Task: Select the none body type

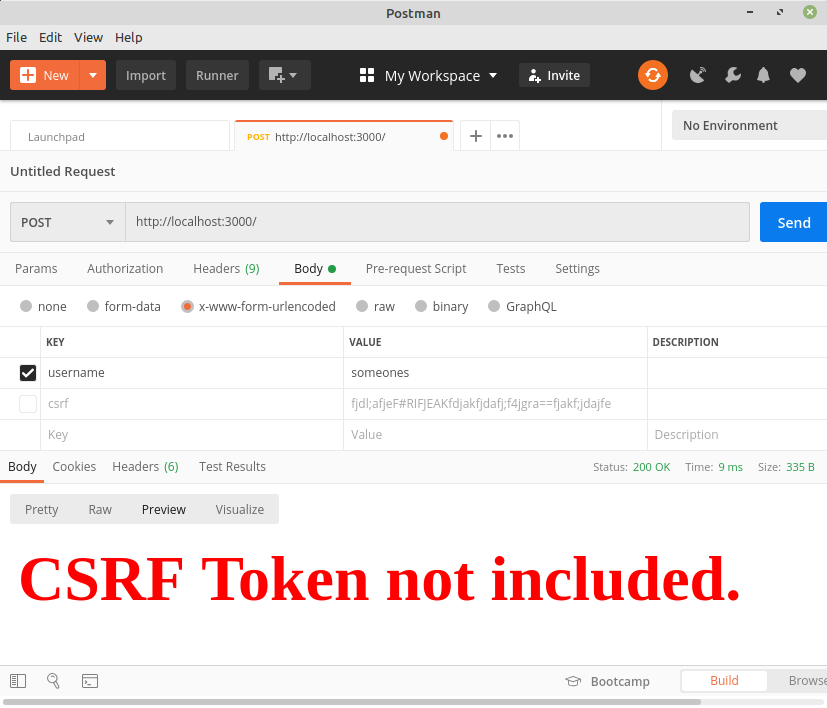Action: click(x=26, y=306)
